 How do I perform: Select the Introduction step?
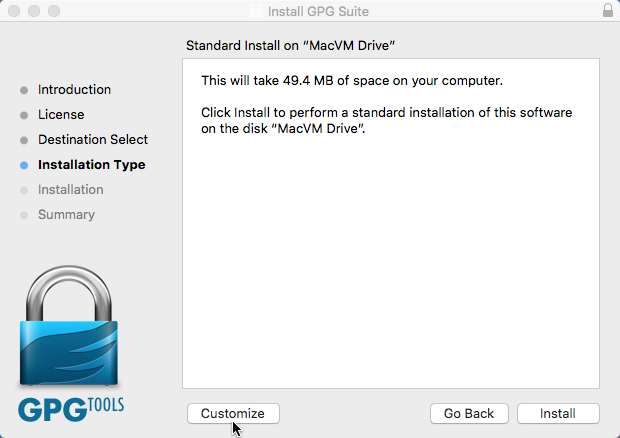click(74, 90)
